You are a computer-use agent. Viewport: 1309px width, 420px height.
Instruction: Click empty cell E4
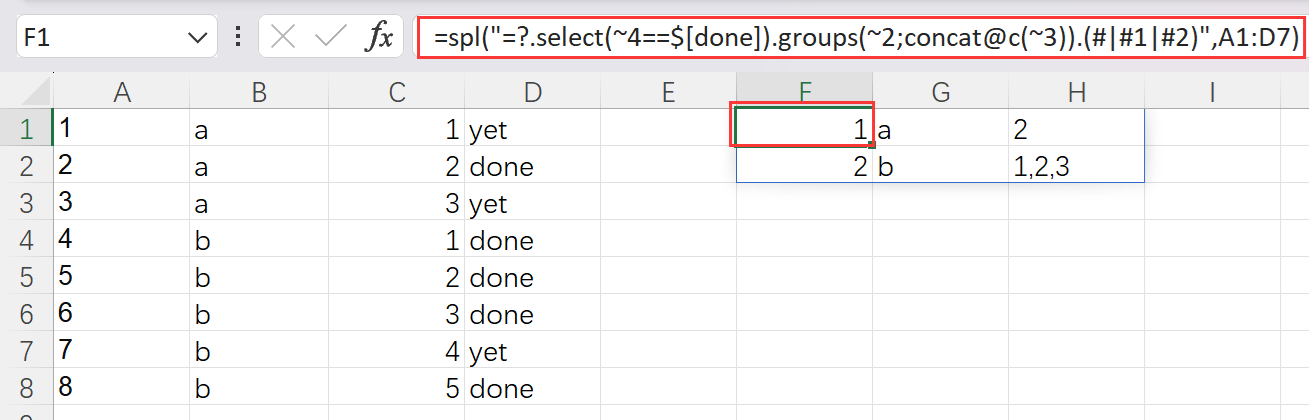(668, 240)
